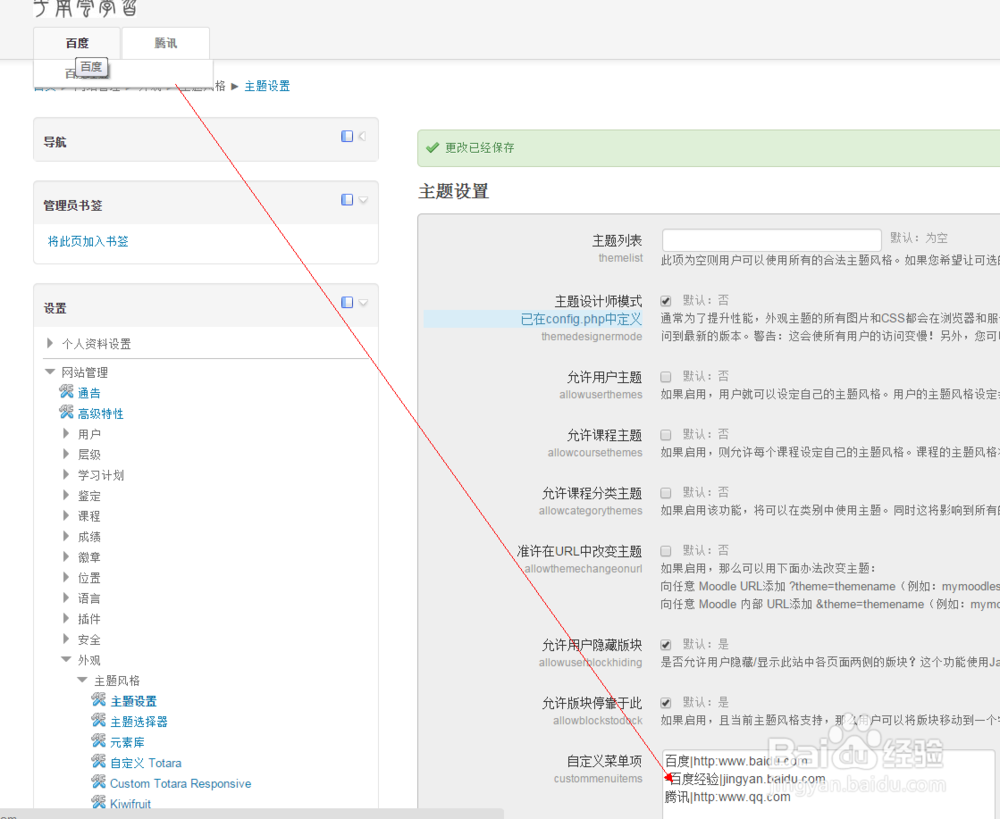Image resolution: width=1000 pixels, height=819 pixels.
Task: Dock the 导航 block icon
Action: (347, 136)
